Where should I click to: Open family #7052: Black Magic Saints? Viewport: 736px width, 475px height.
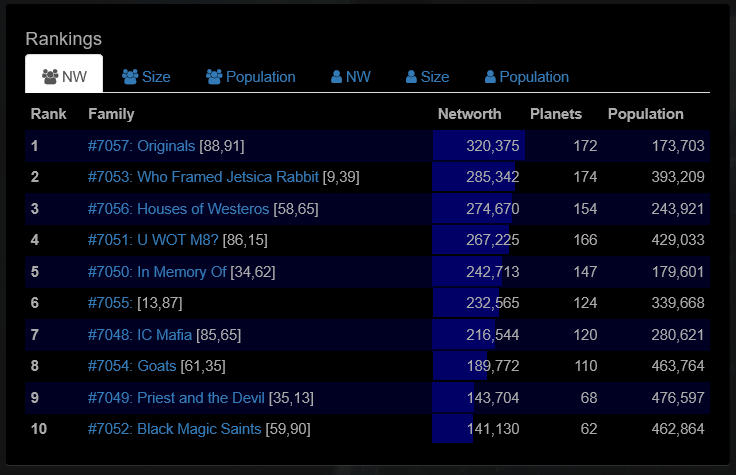[174, 429]
